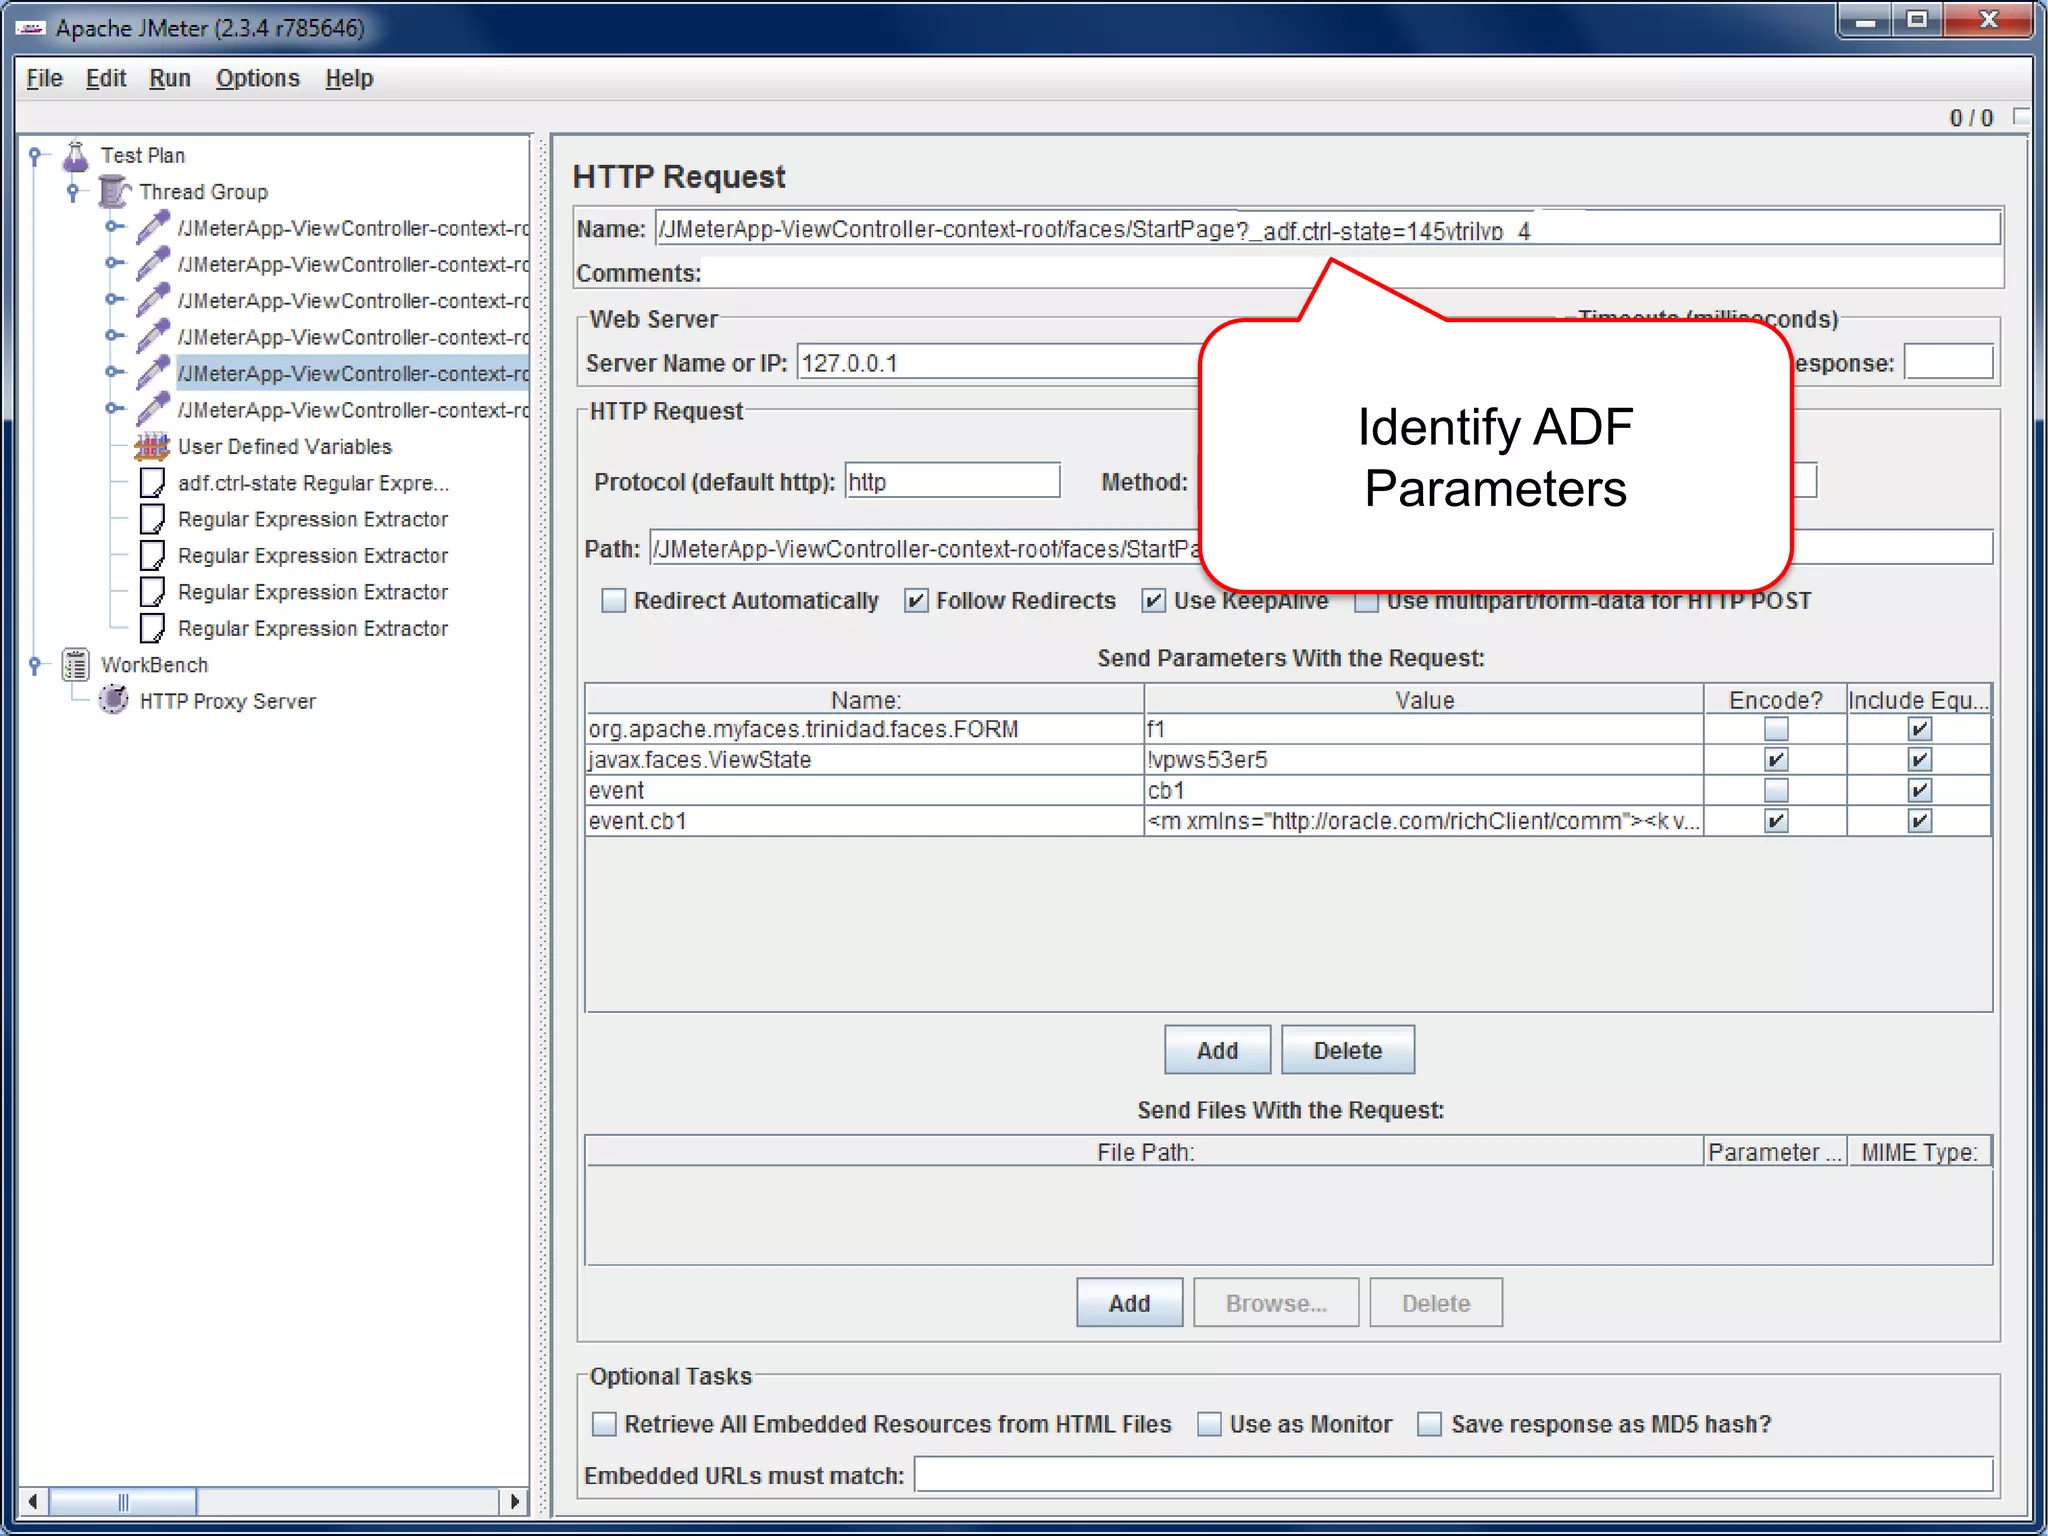The height and width of the screenshot is (1536, 2048).
Task: Add a file row under Send Files
Action: click(1129, 1303)
